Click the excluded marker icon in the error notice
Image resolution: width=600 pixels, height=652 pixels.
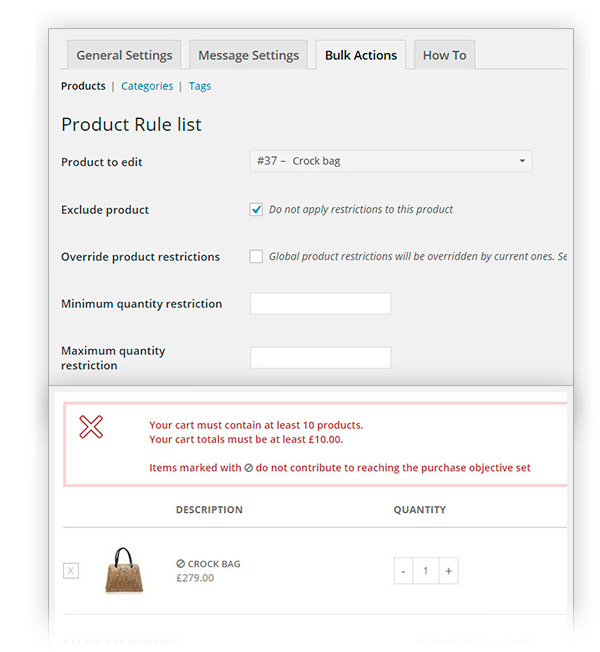click(249, 468)
